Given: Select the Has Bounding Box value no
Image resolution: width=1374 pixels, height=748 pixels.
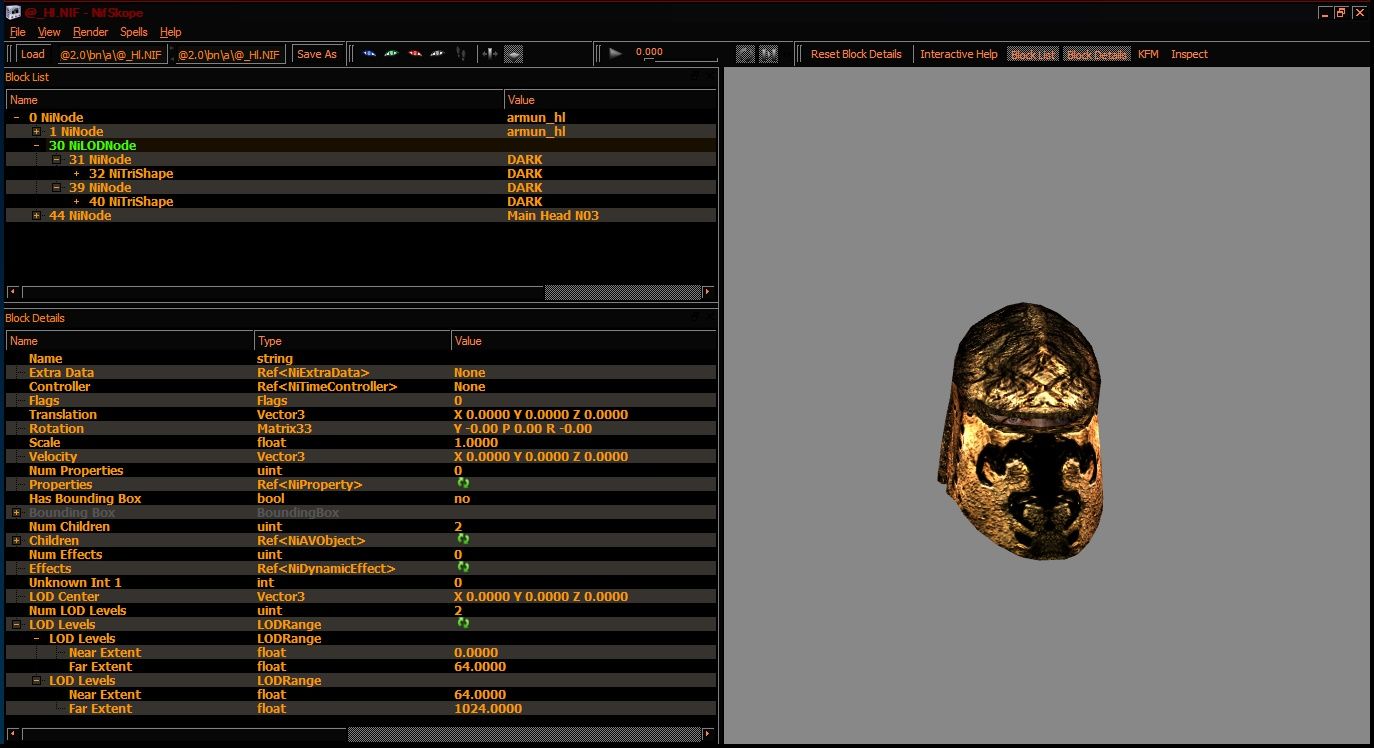Looking at the screenshot, I should 462,499.
